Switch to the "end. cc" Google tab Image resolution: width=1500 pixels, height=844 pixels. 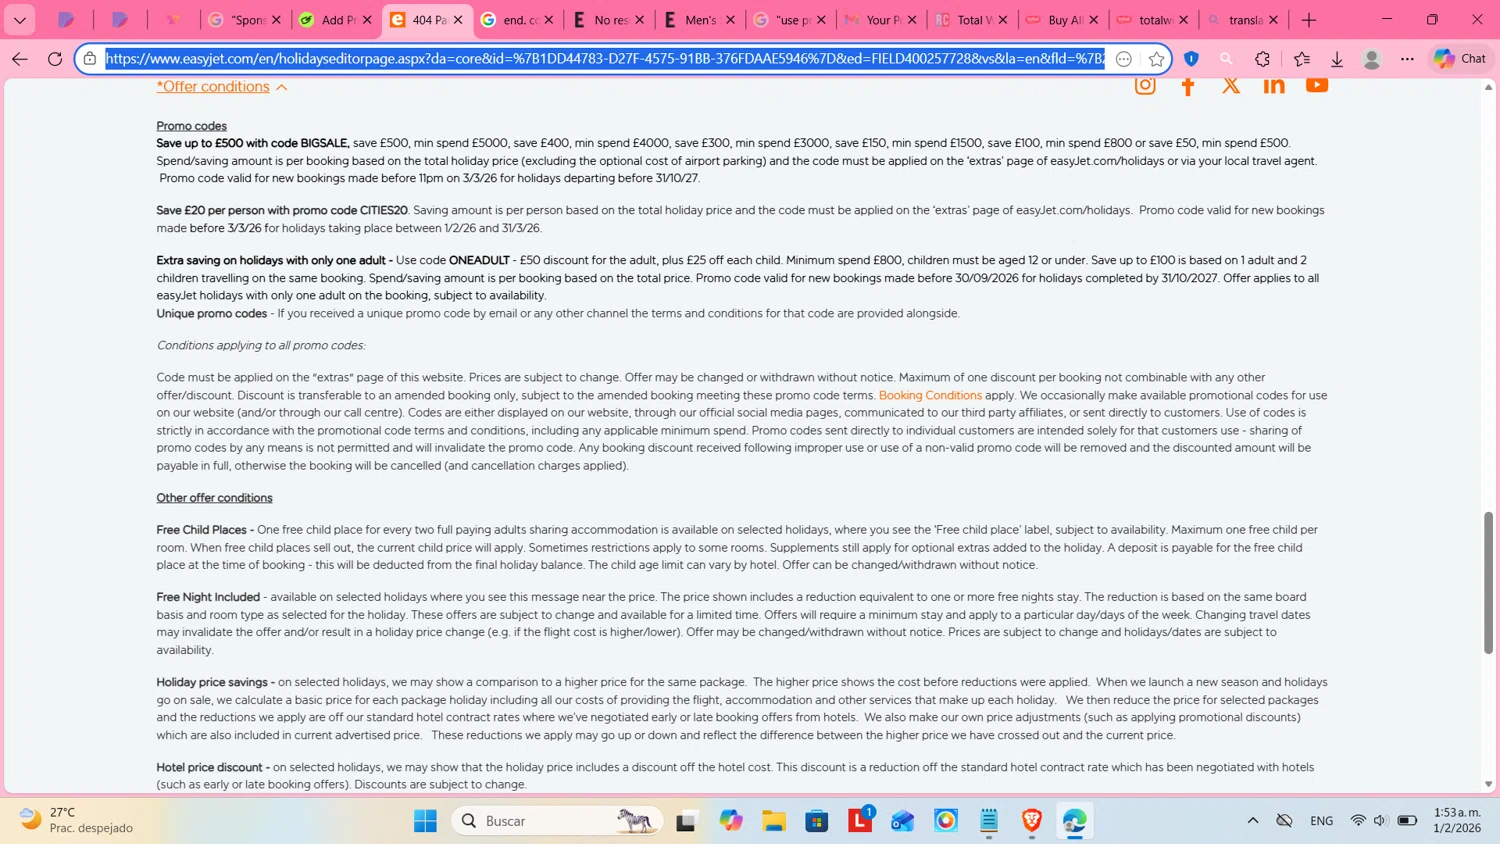point(517,20)
